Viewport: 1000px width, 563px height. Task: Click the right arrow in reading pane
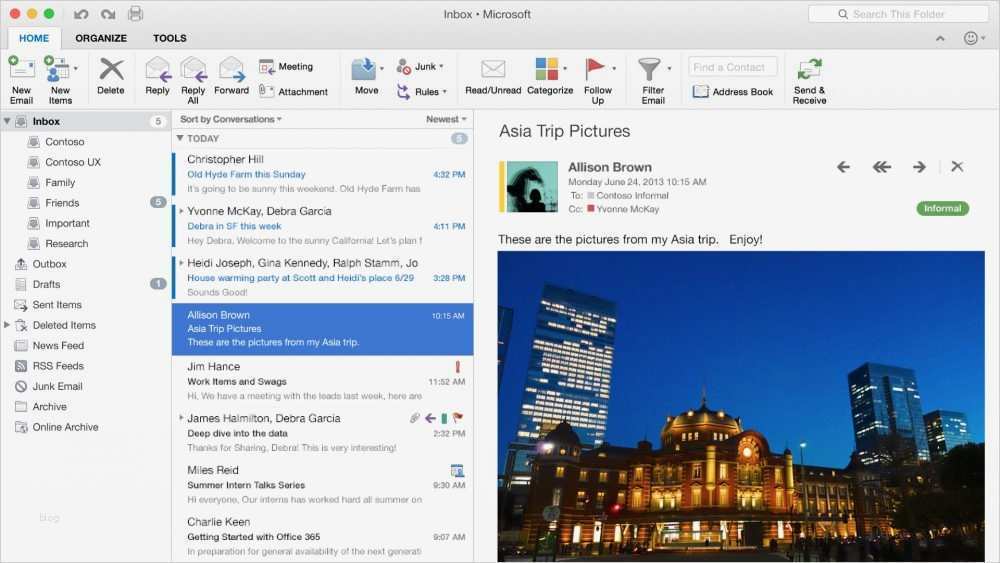(x=919, y=167)
